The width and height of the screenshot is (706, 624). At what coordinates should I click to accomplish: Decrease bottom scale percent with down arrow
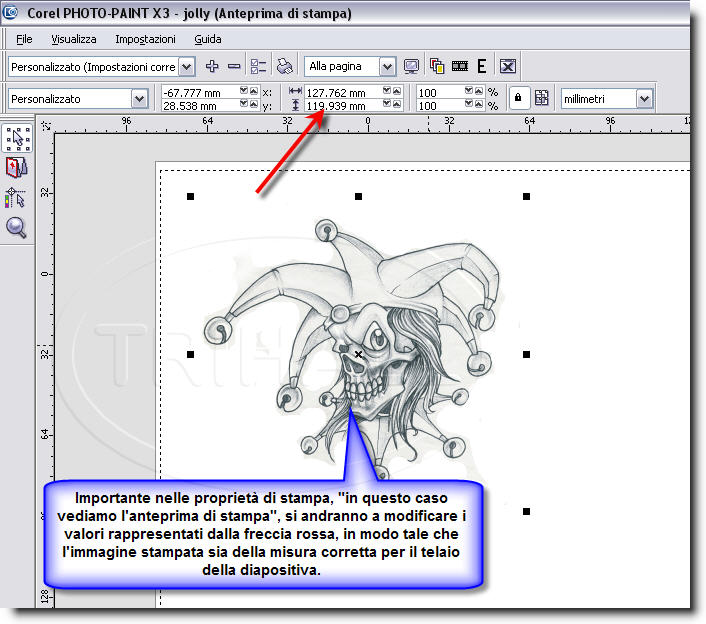click(469, 104)
